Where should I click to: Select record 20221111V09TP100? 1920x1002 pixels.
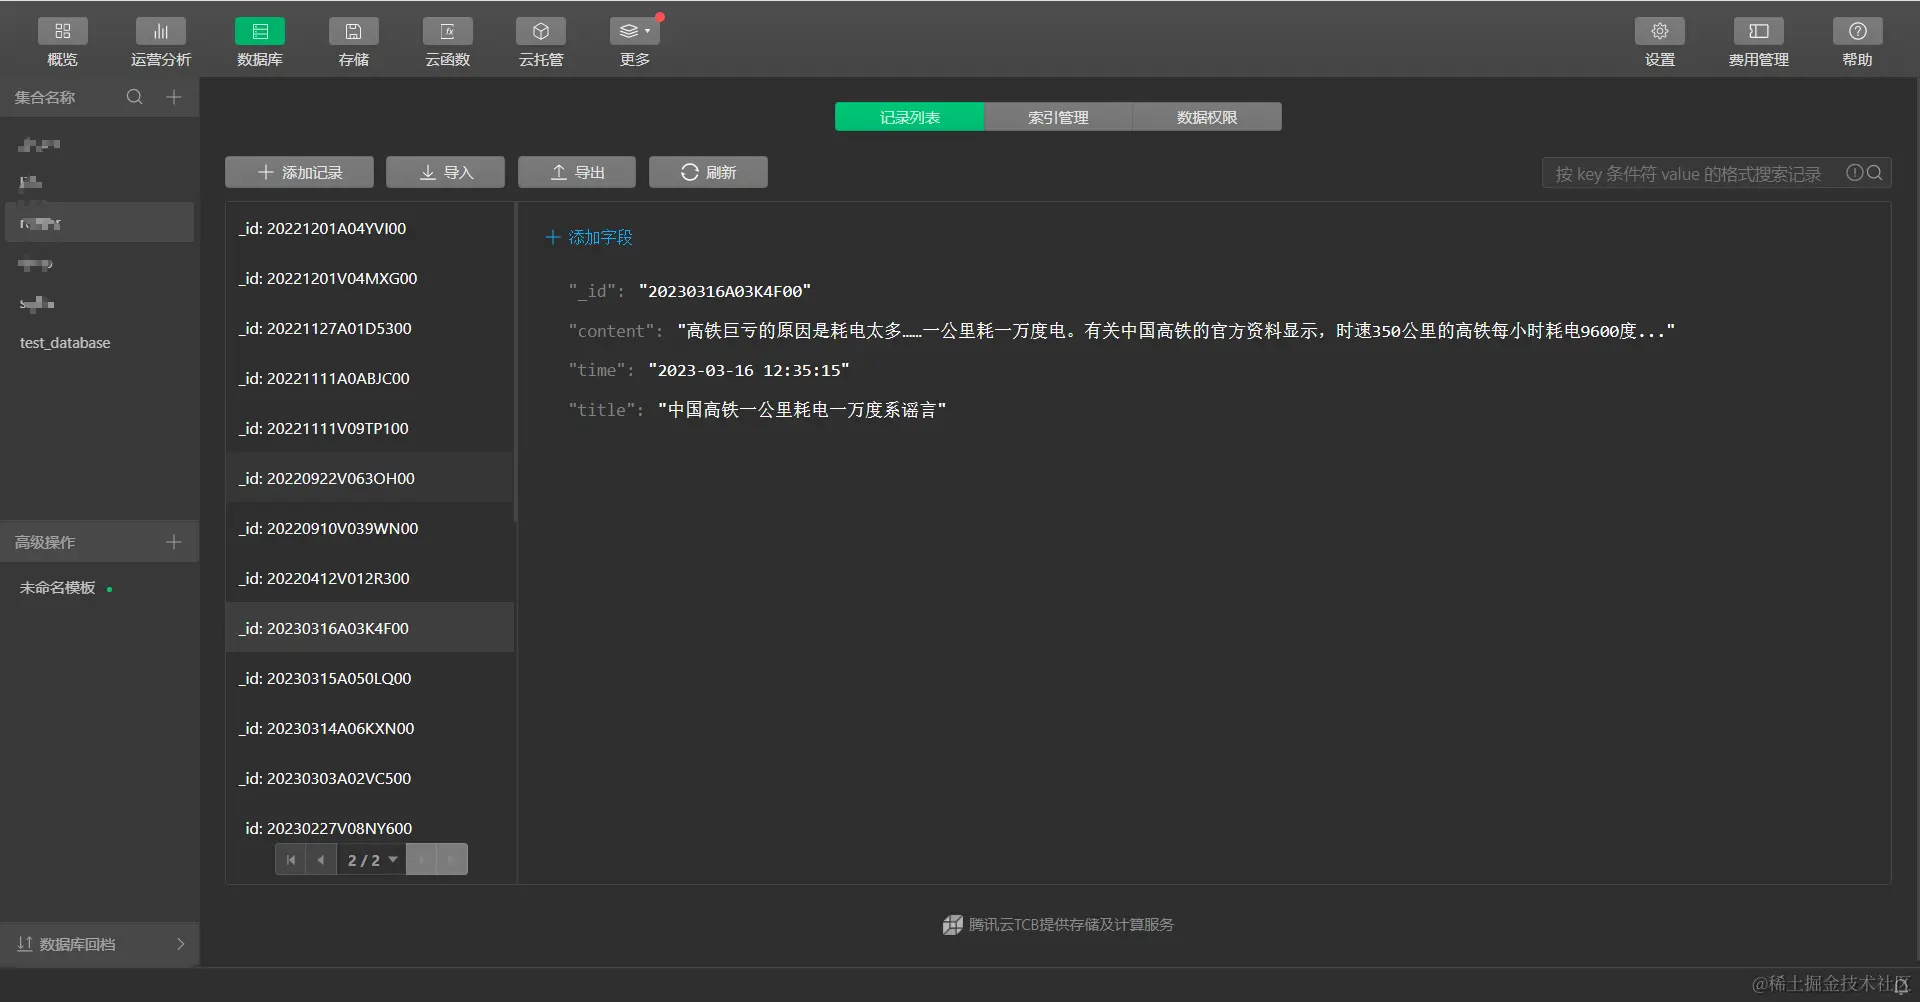pyautogui.click(x=369, y=428)
